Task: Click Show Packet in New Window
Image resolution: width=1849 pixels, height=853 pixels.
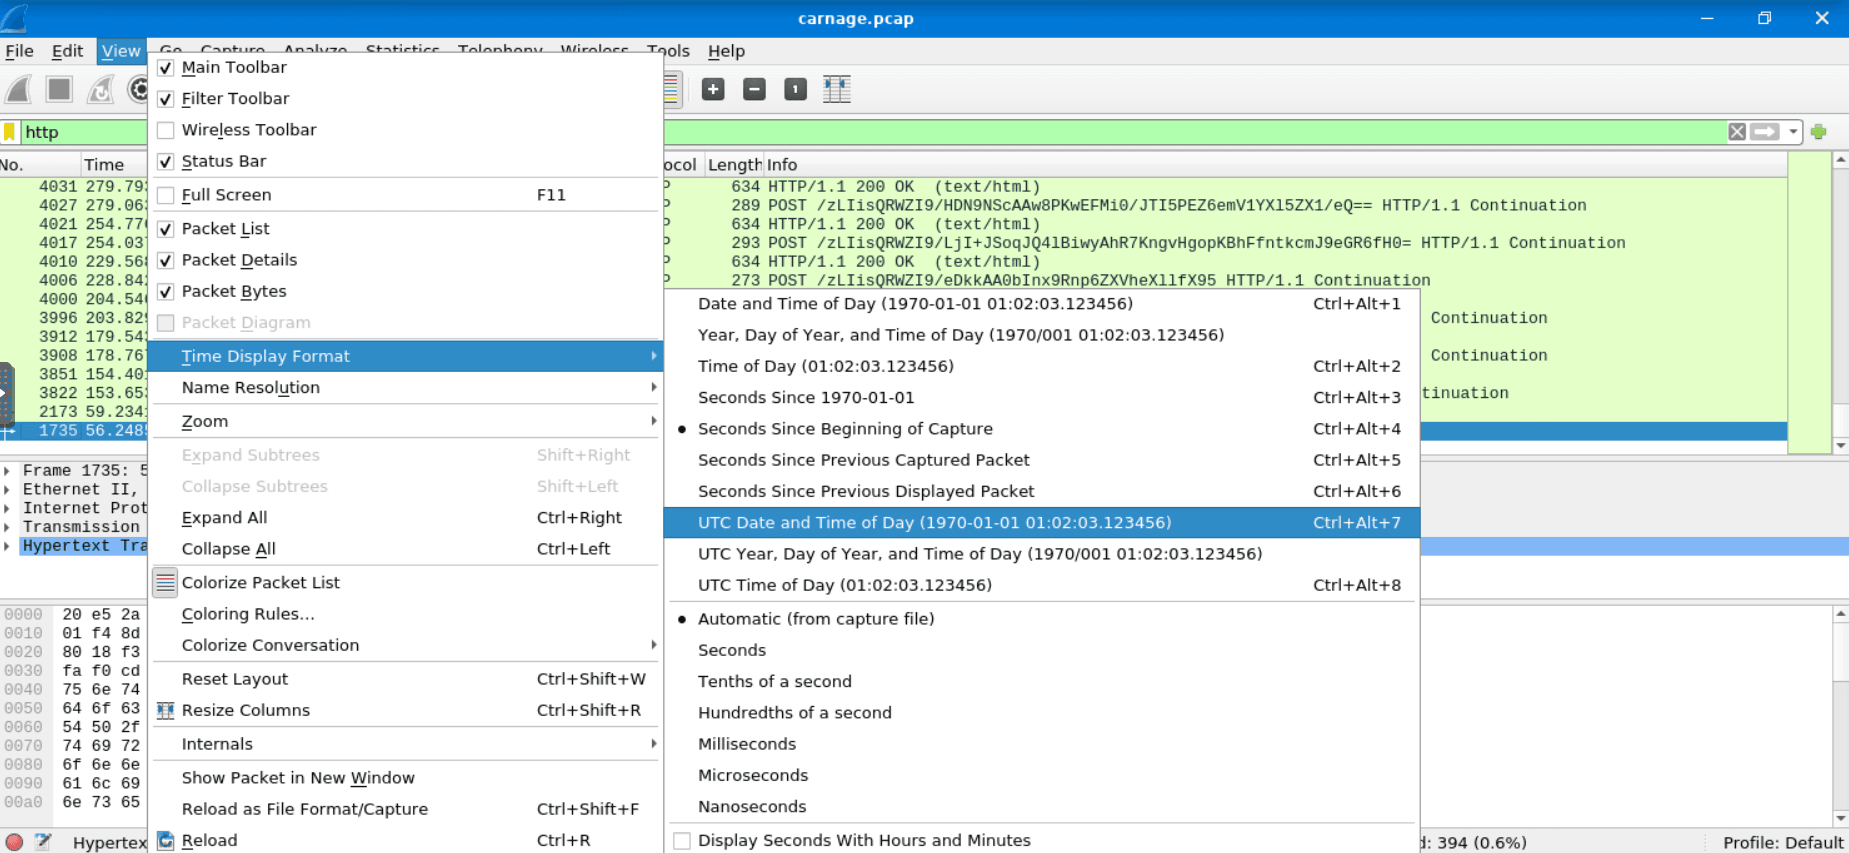Action: [405, 778]
